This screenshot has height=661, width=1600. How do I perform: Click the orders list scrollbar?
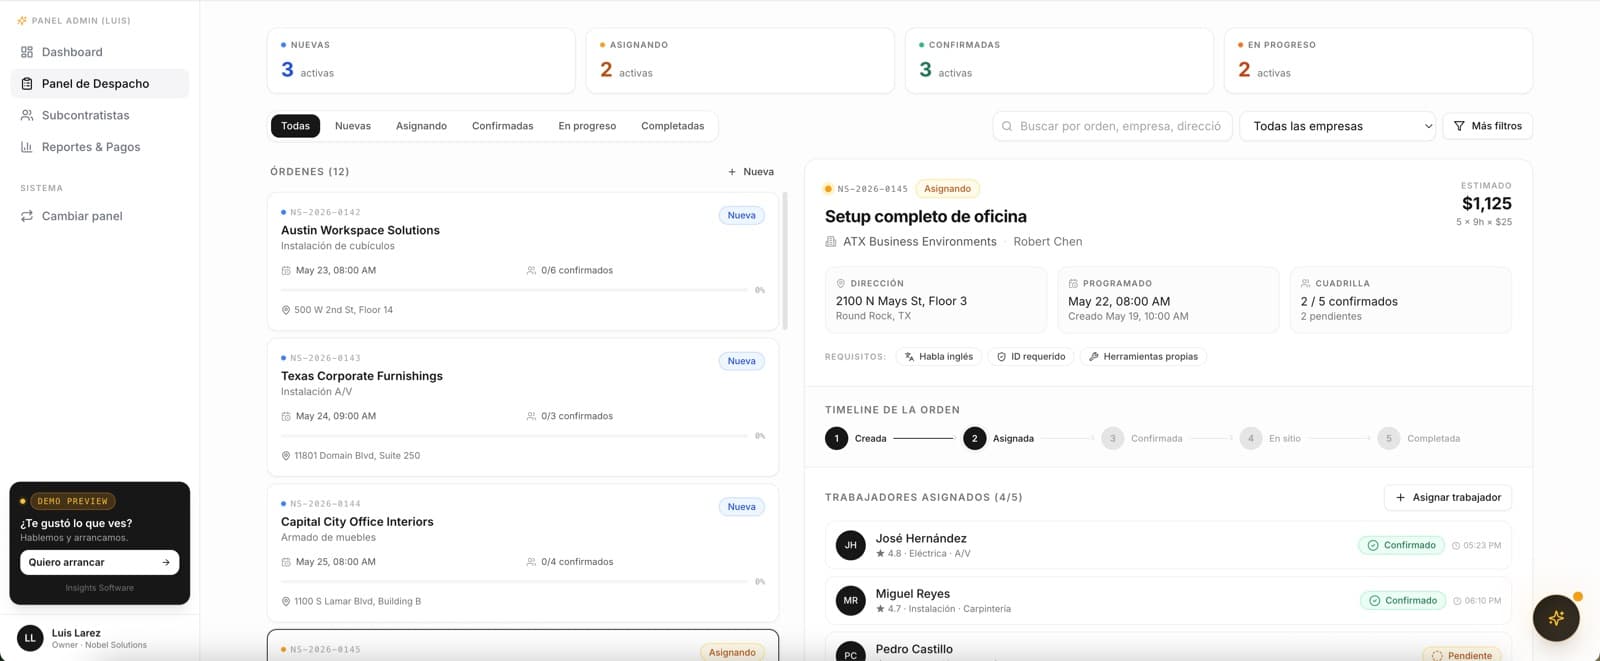click(785, 260)
